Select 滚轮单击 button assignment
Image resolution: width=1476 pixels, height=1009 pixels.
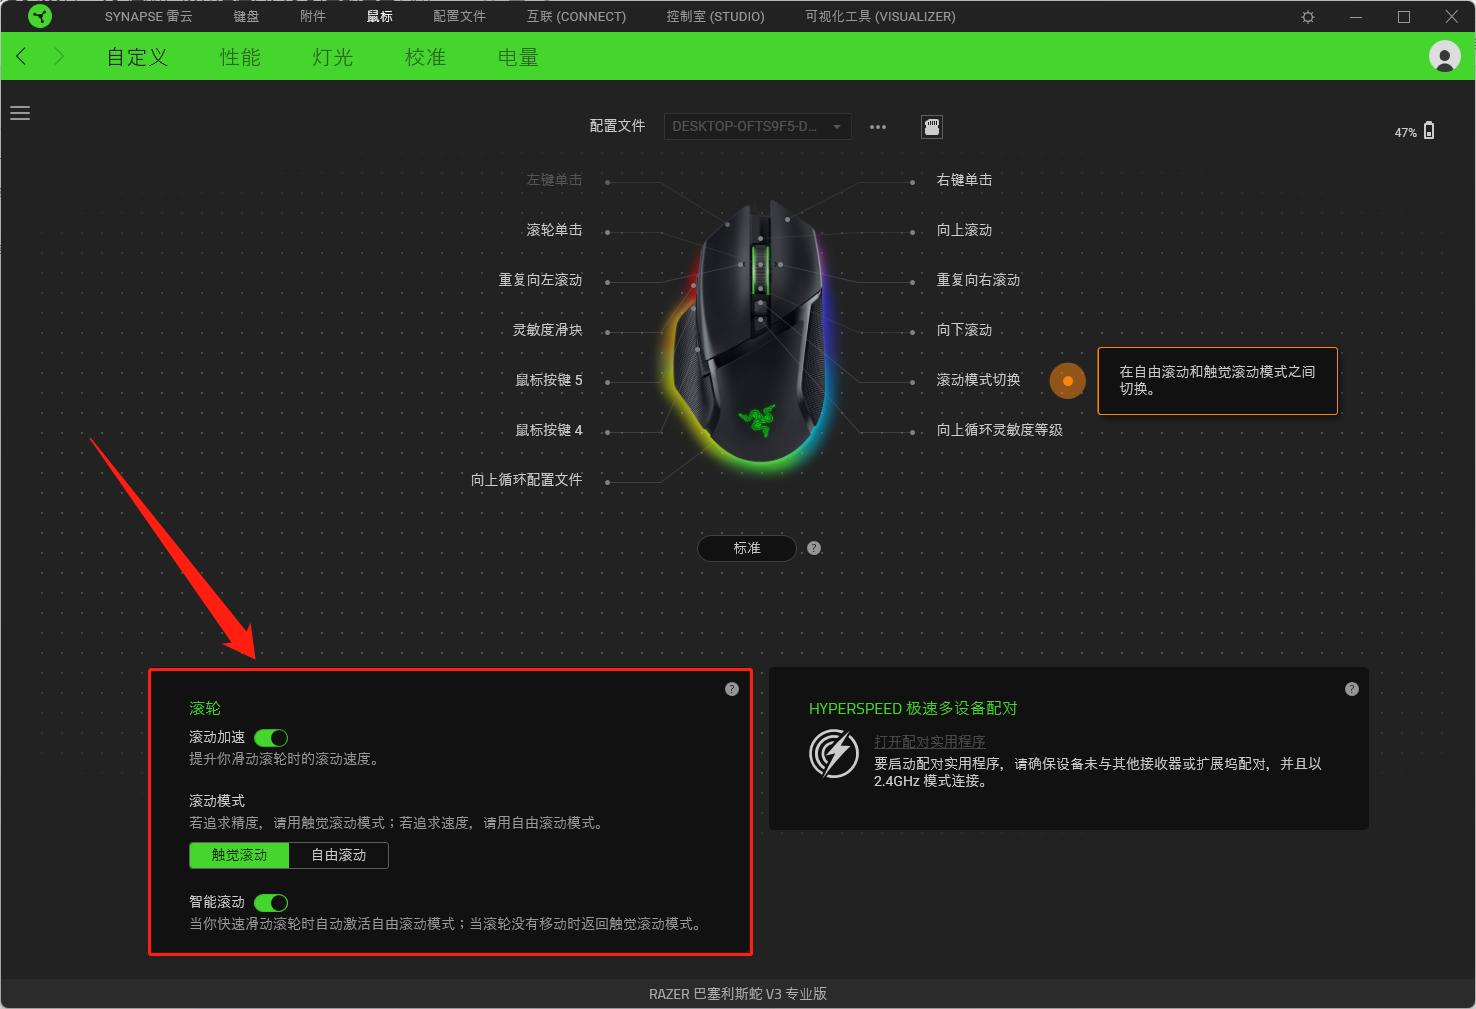coord(554,230)
